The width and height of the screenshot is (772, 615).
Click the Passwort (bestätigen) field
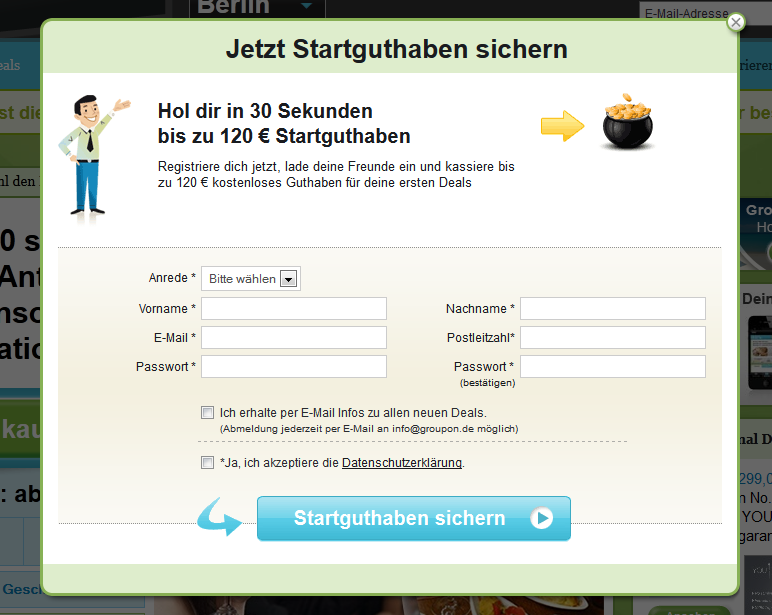(x=612, y=367)
